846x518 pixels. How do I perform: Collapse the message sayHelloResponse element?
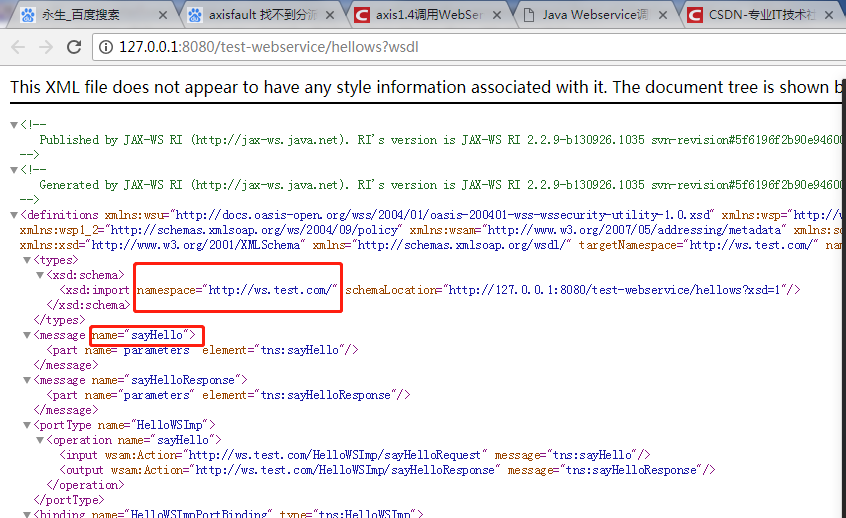27,380
